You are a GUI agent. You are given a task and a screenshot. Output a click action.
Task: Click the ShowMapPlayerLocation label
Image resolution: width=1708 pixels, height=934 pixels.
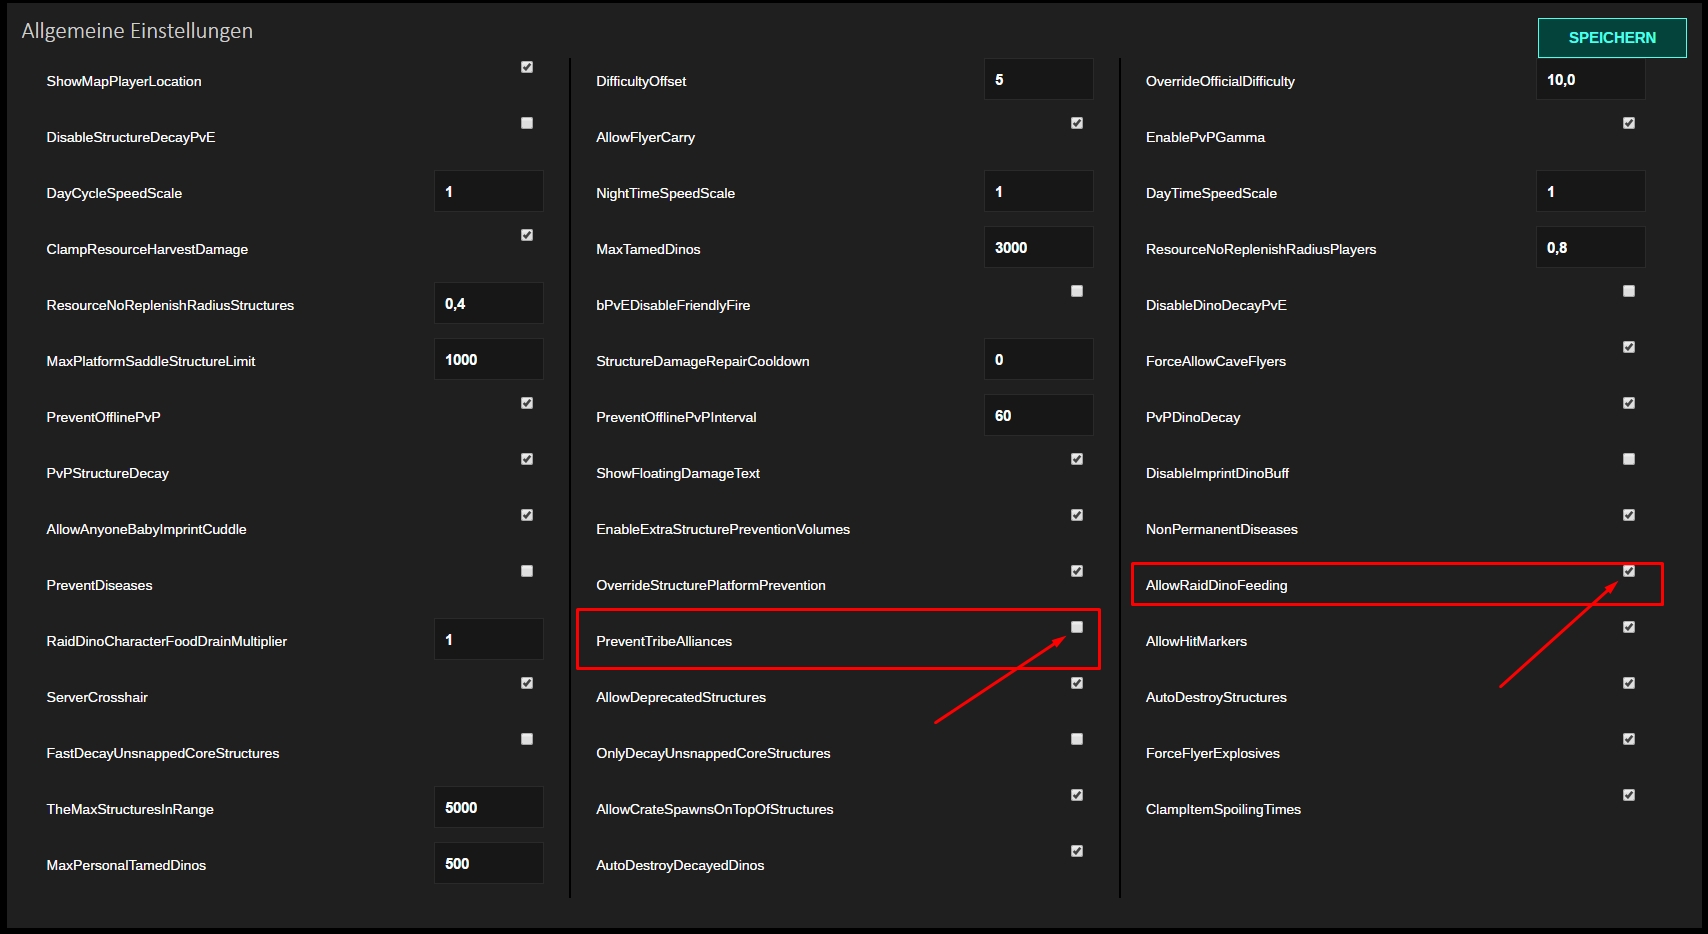click(124, 81)
